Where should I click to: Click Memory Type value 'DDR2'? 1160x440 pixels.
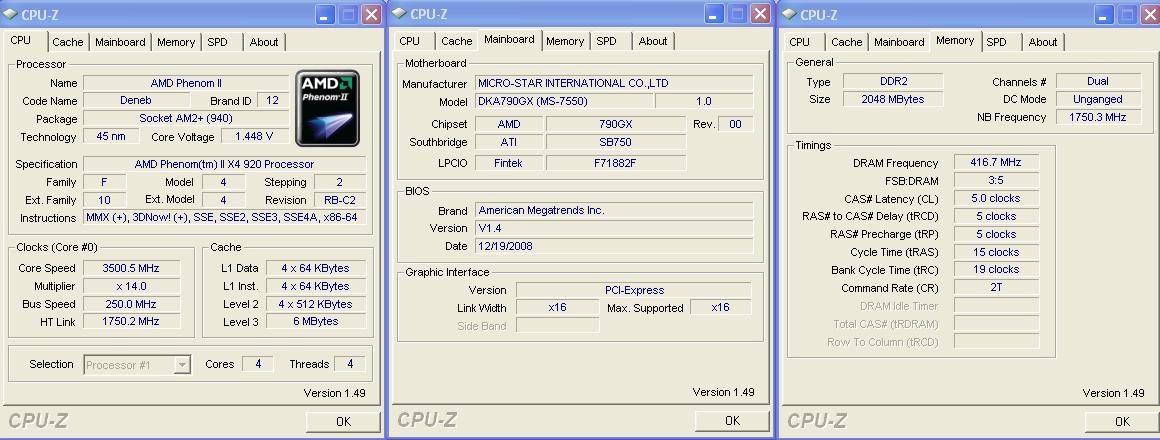pos(893,81)
